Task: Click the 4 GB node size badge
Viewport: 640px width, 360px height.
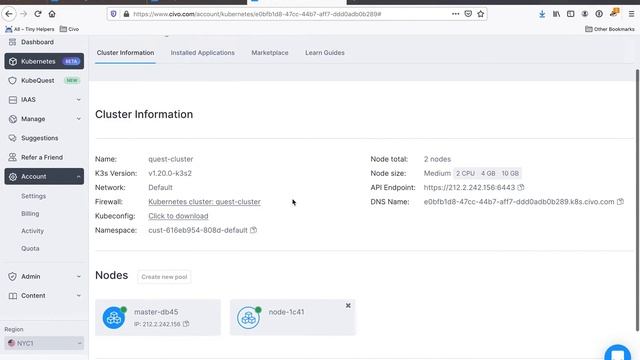Action: (x=488, y=173)
